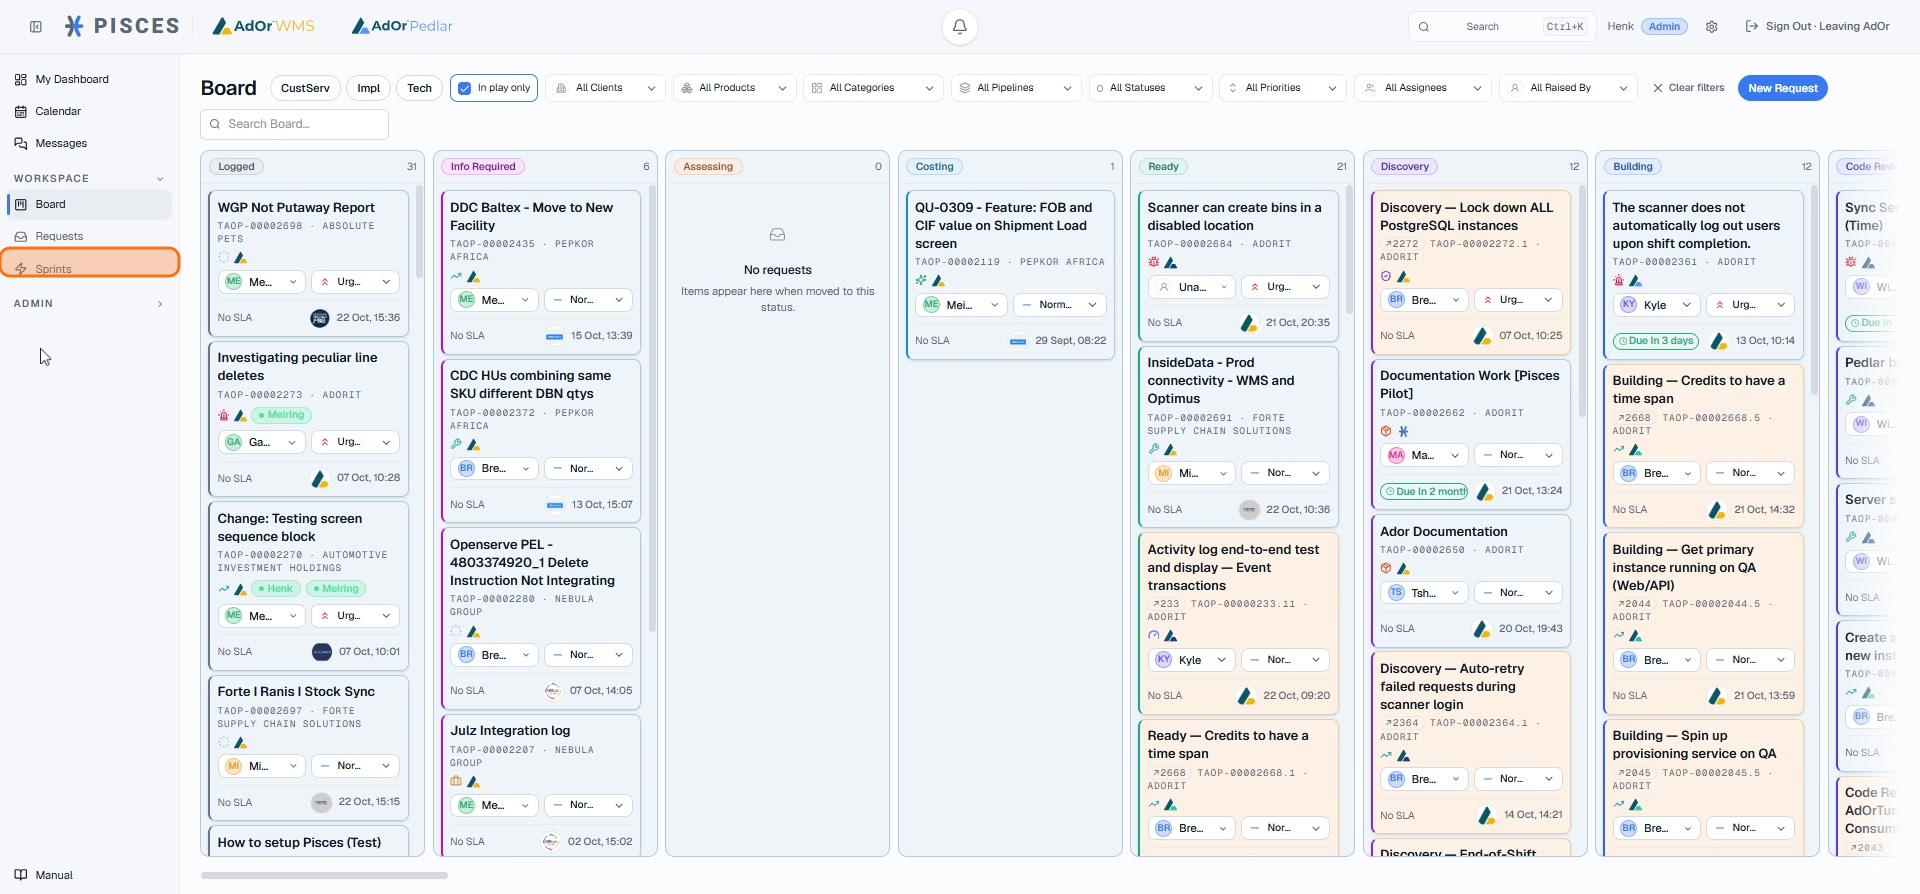Toggle the In play only checkbox
This screenshot has height=894, width=1920.
[x=464, y=88]
